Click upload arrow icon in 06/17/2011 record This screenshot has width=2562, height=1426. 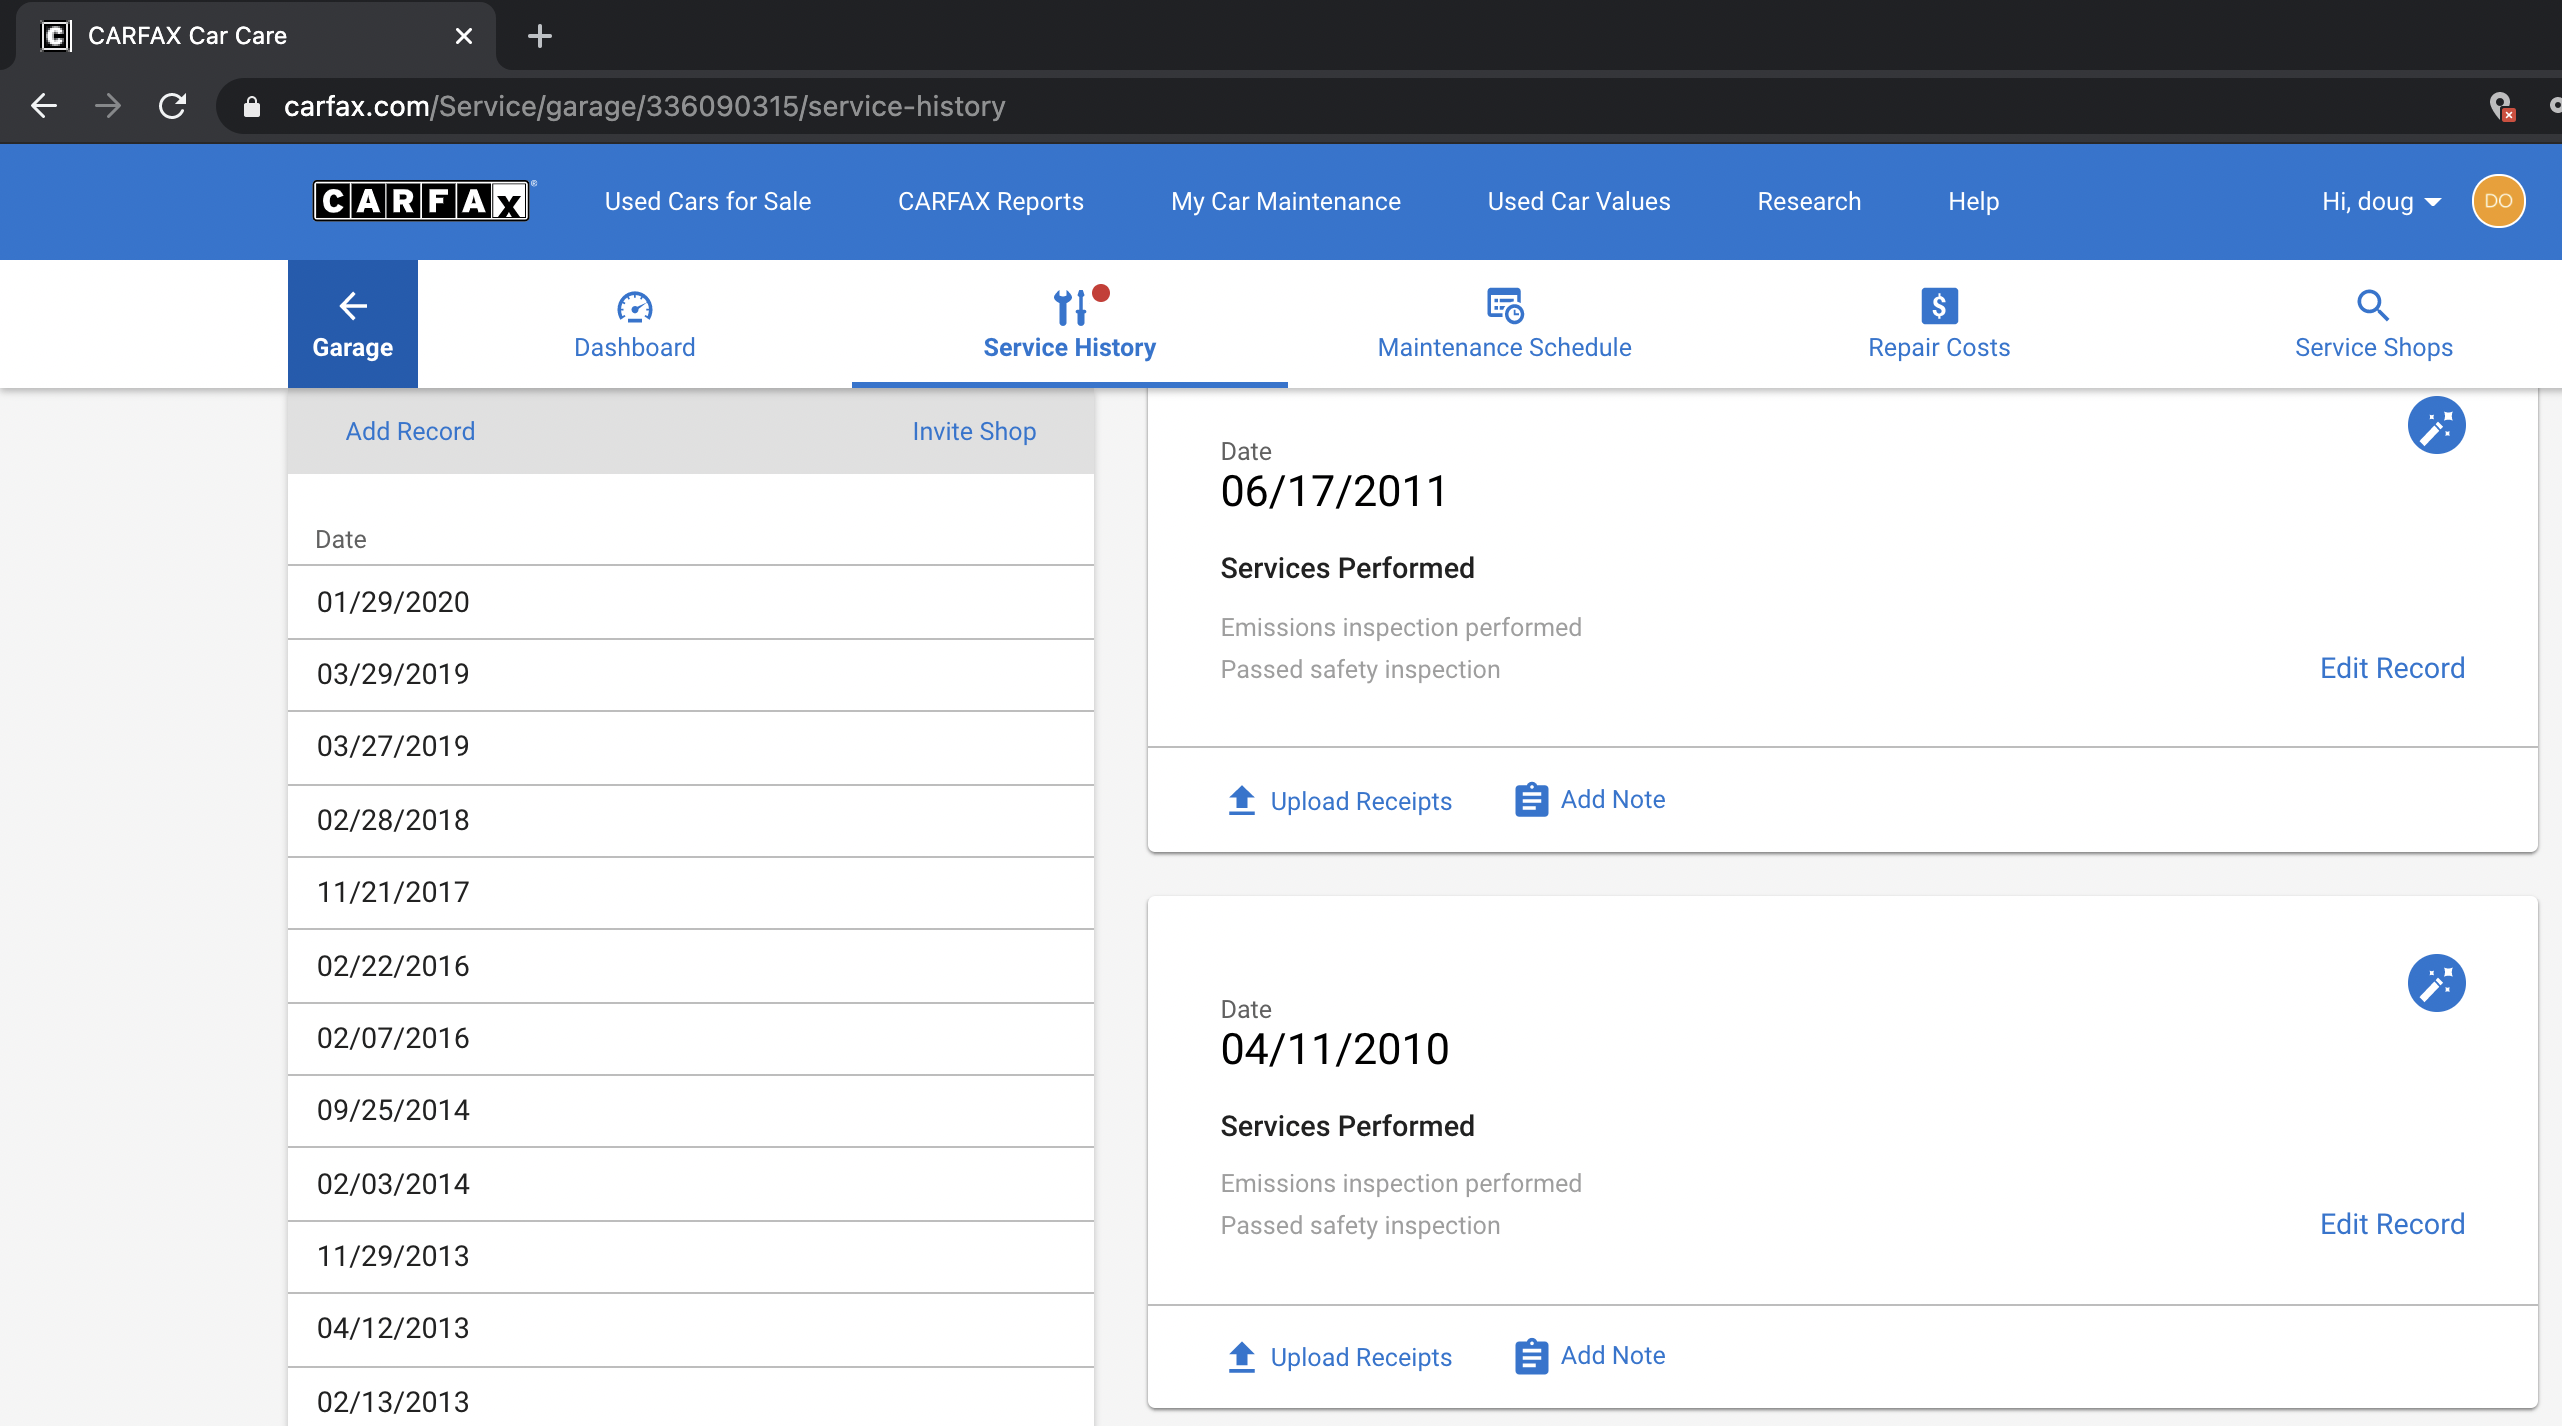coord(1241,800)
